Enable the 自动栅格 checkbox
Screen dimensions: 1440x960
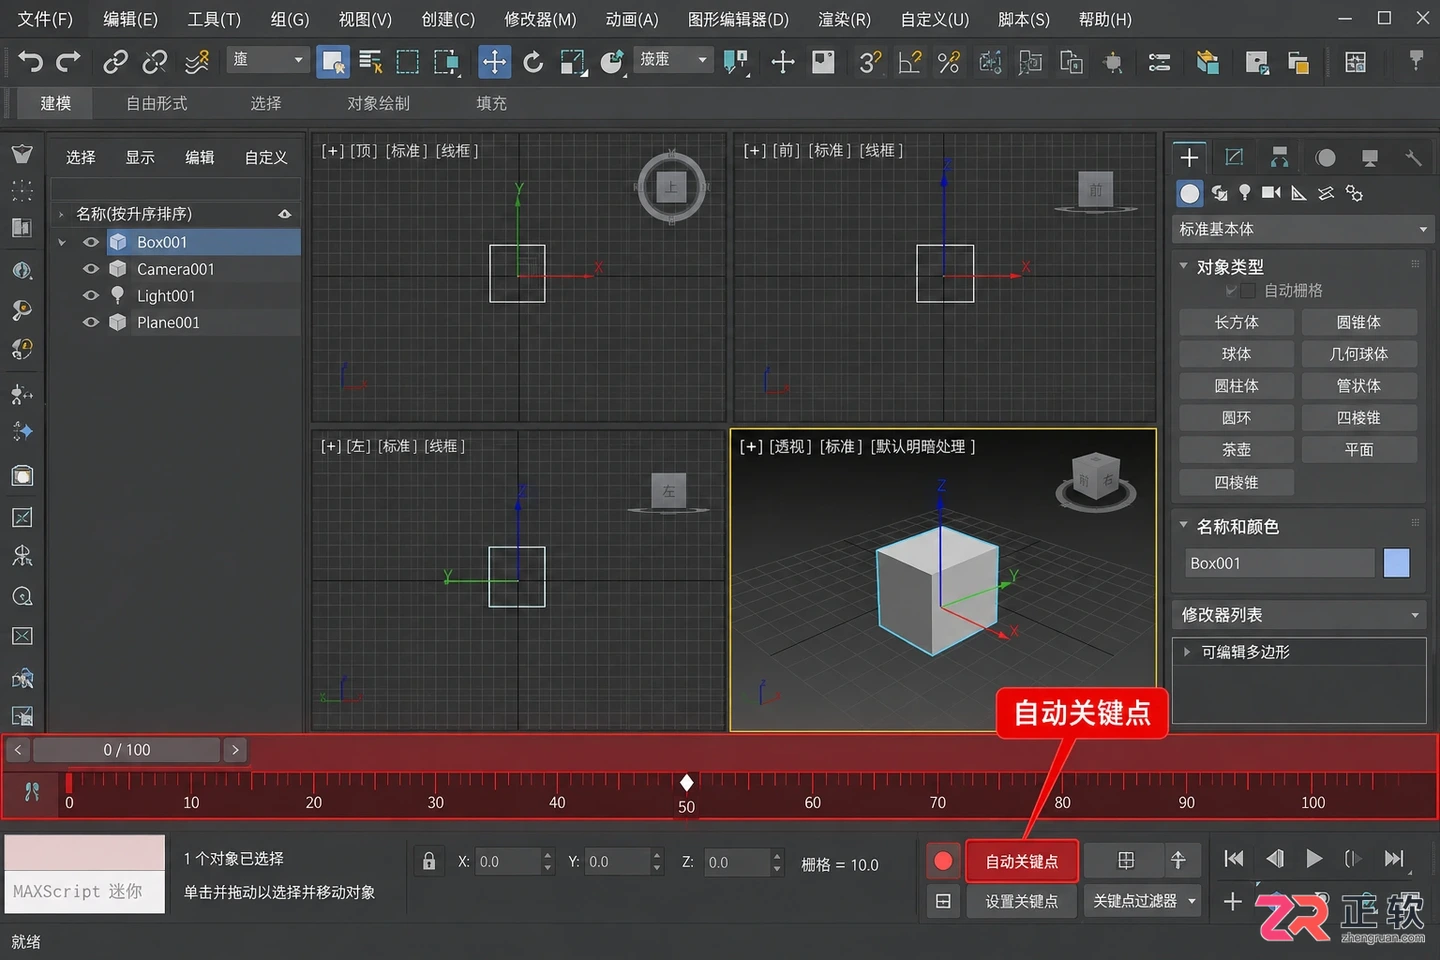click(1247, 290)
